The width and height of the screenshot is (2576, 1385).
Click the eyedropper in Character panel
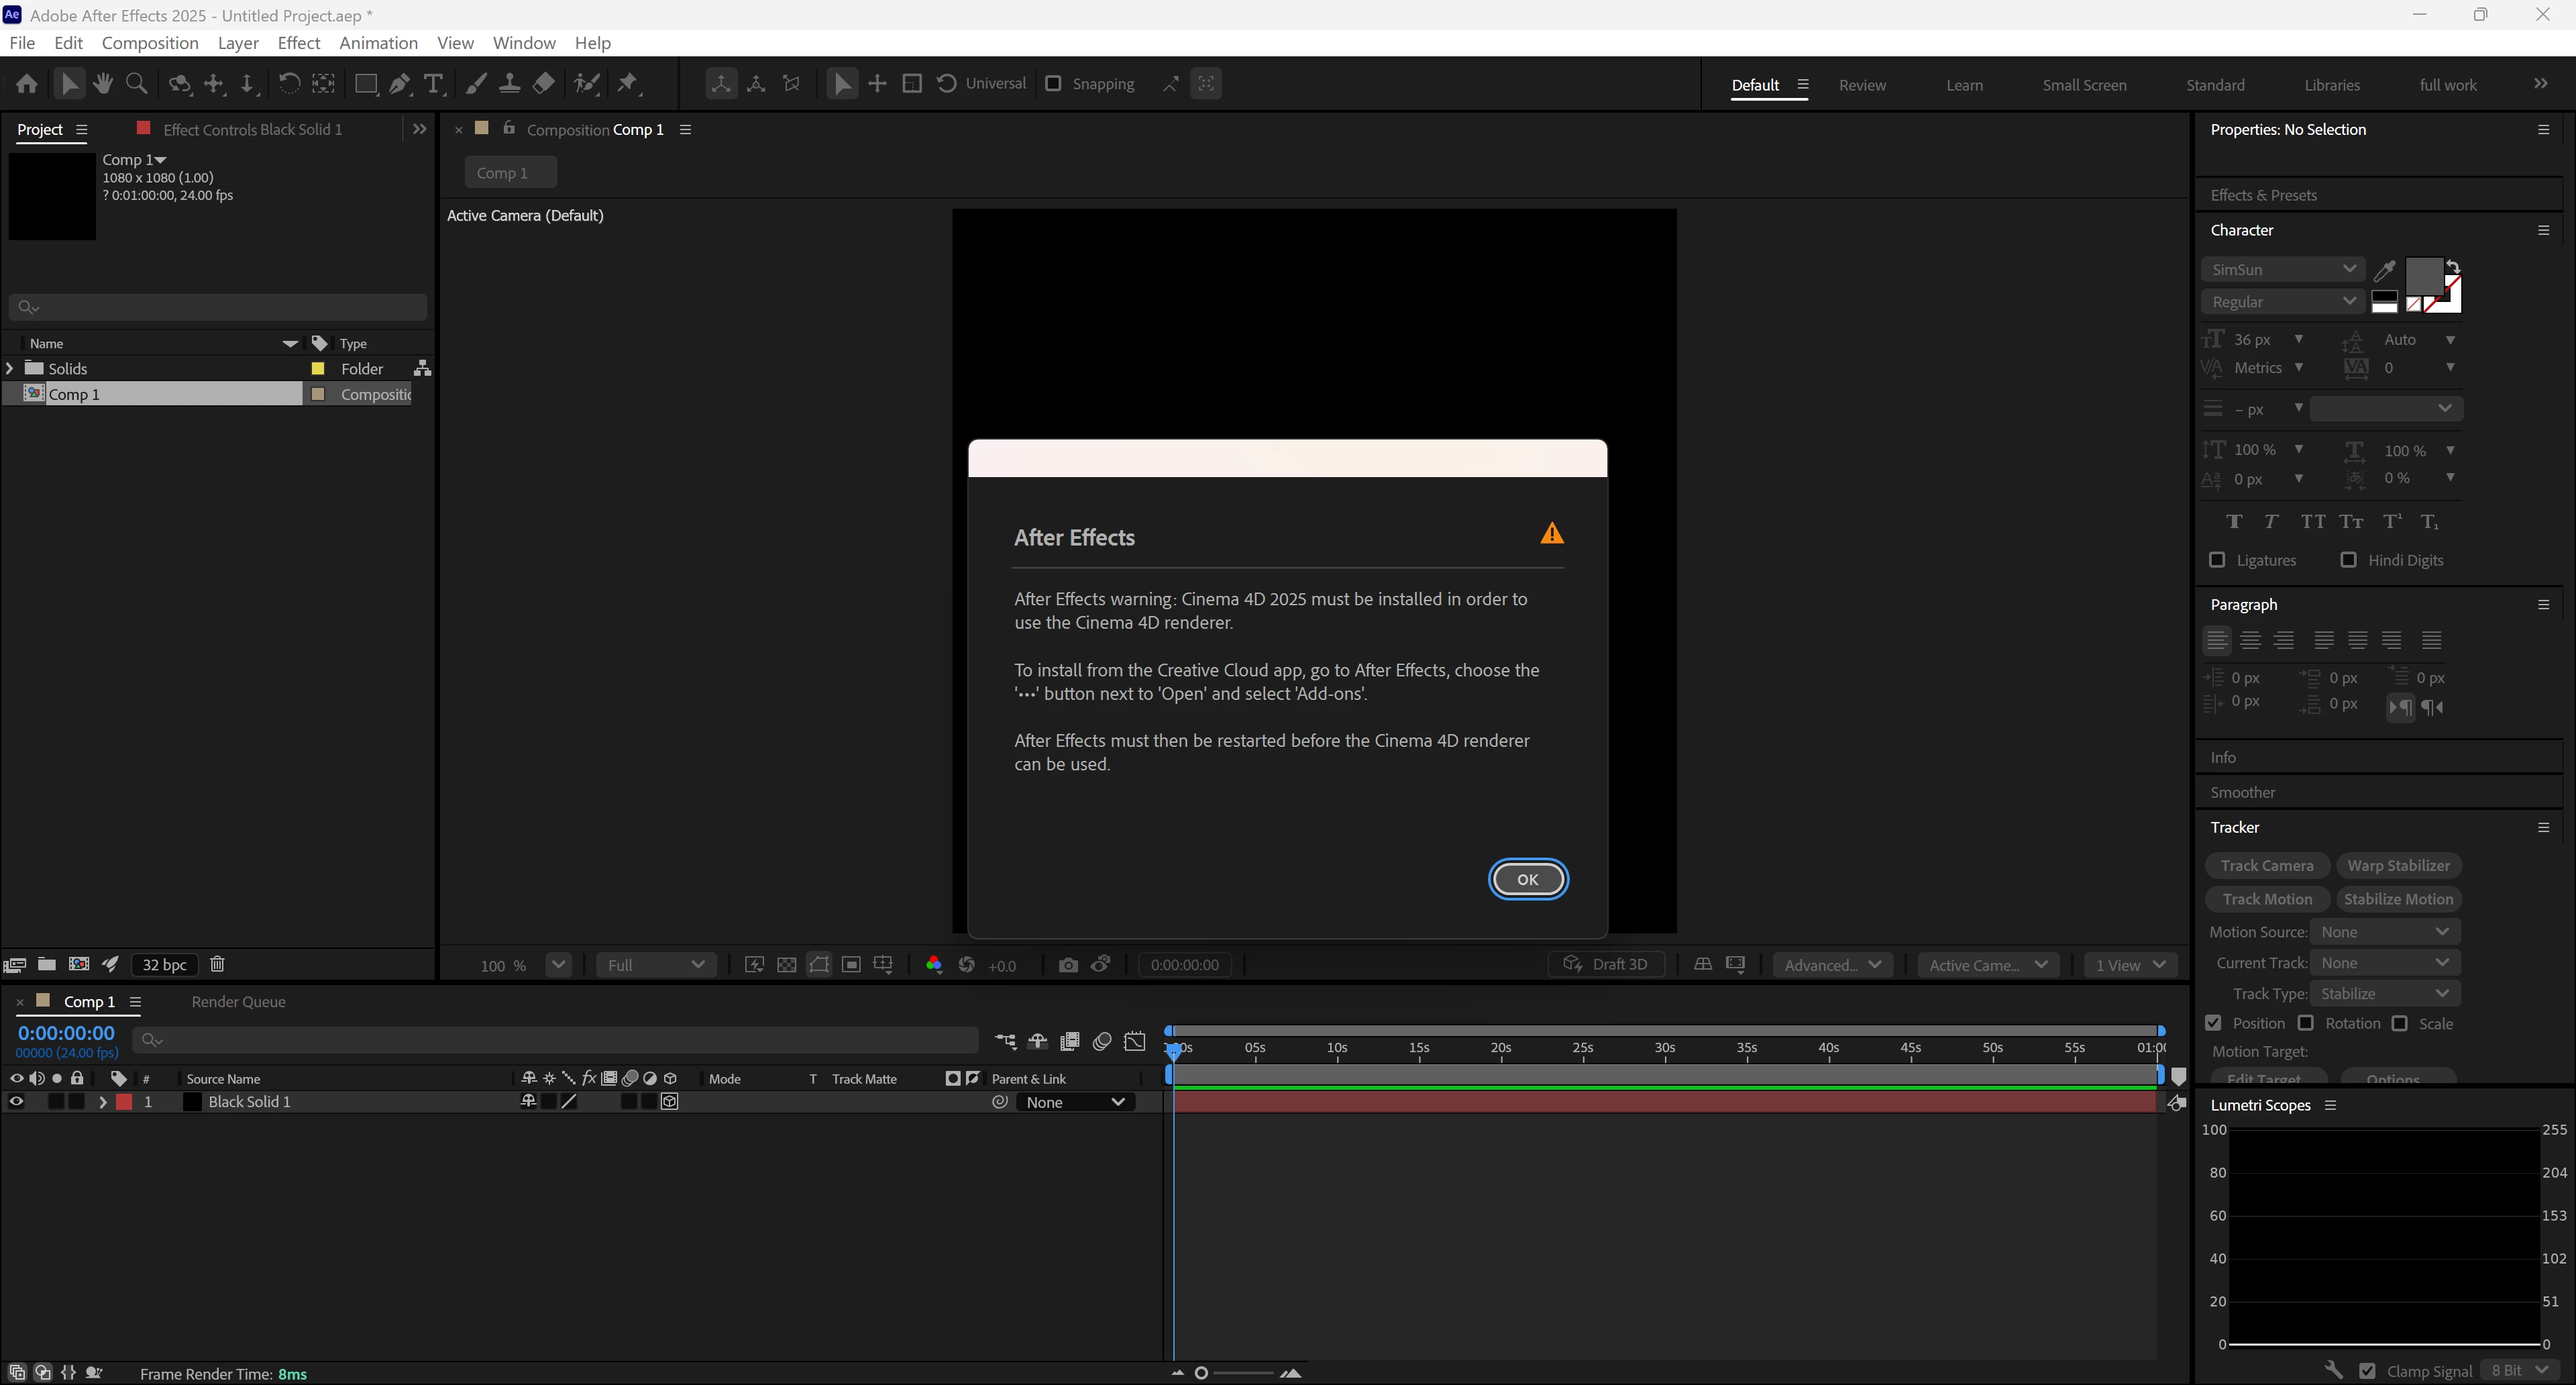click(2384, 270)
